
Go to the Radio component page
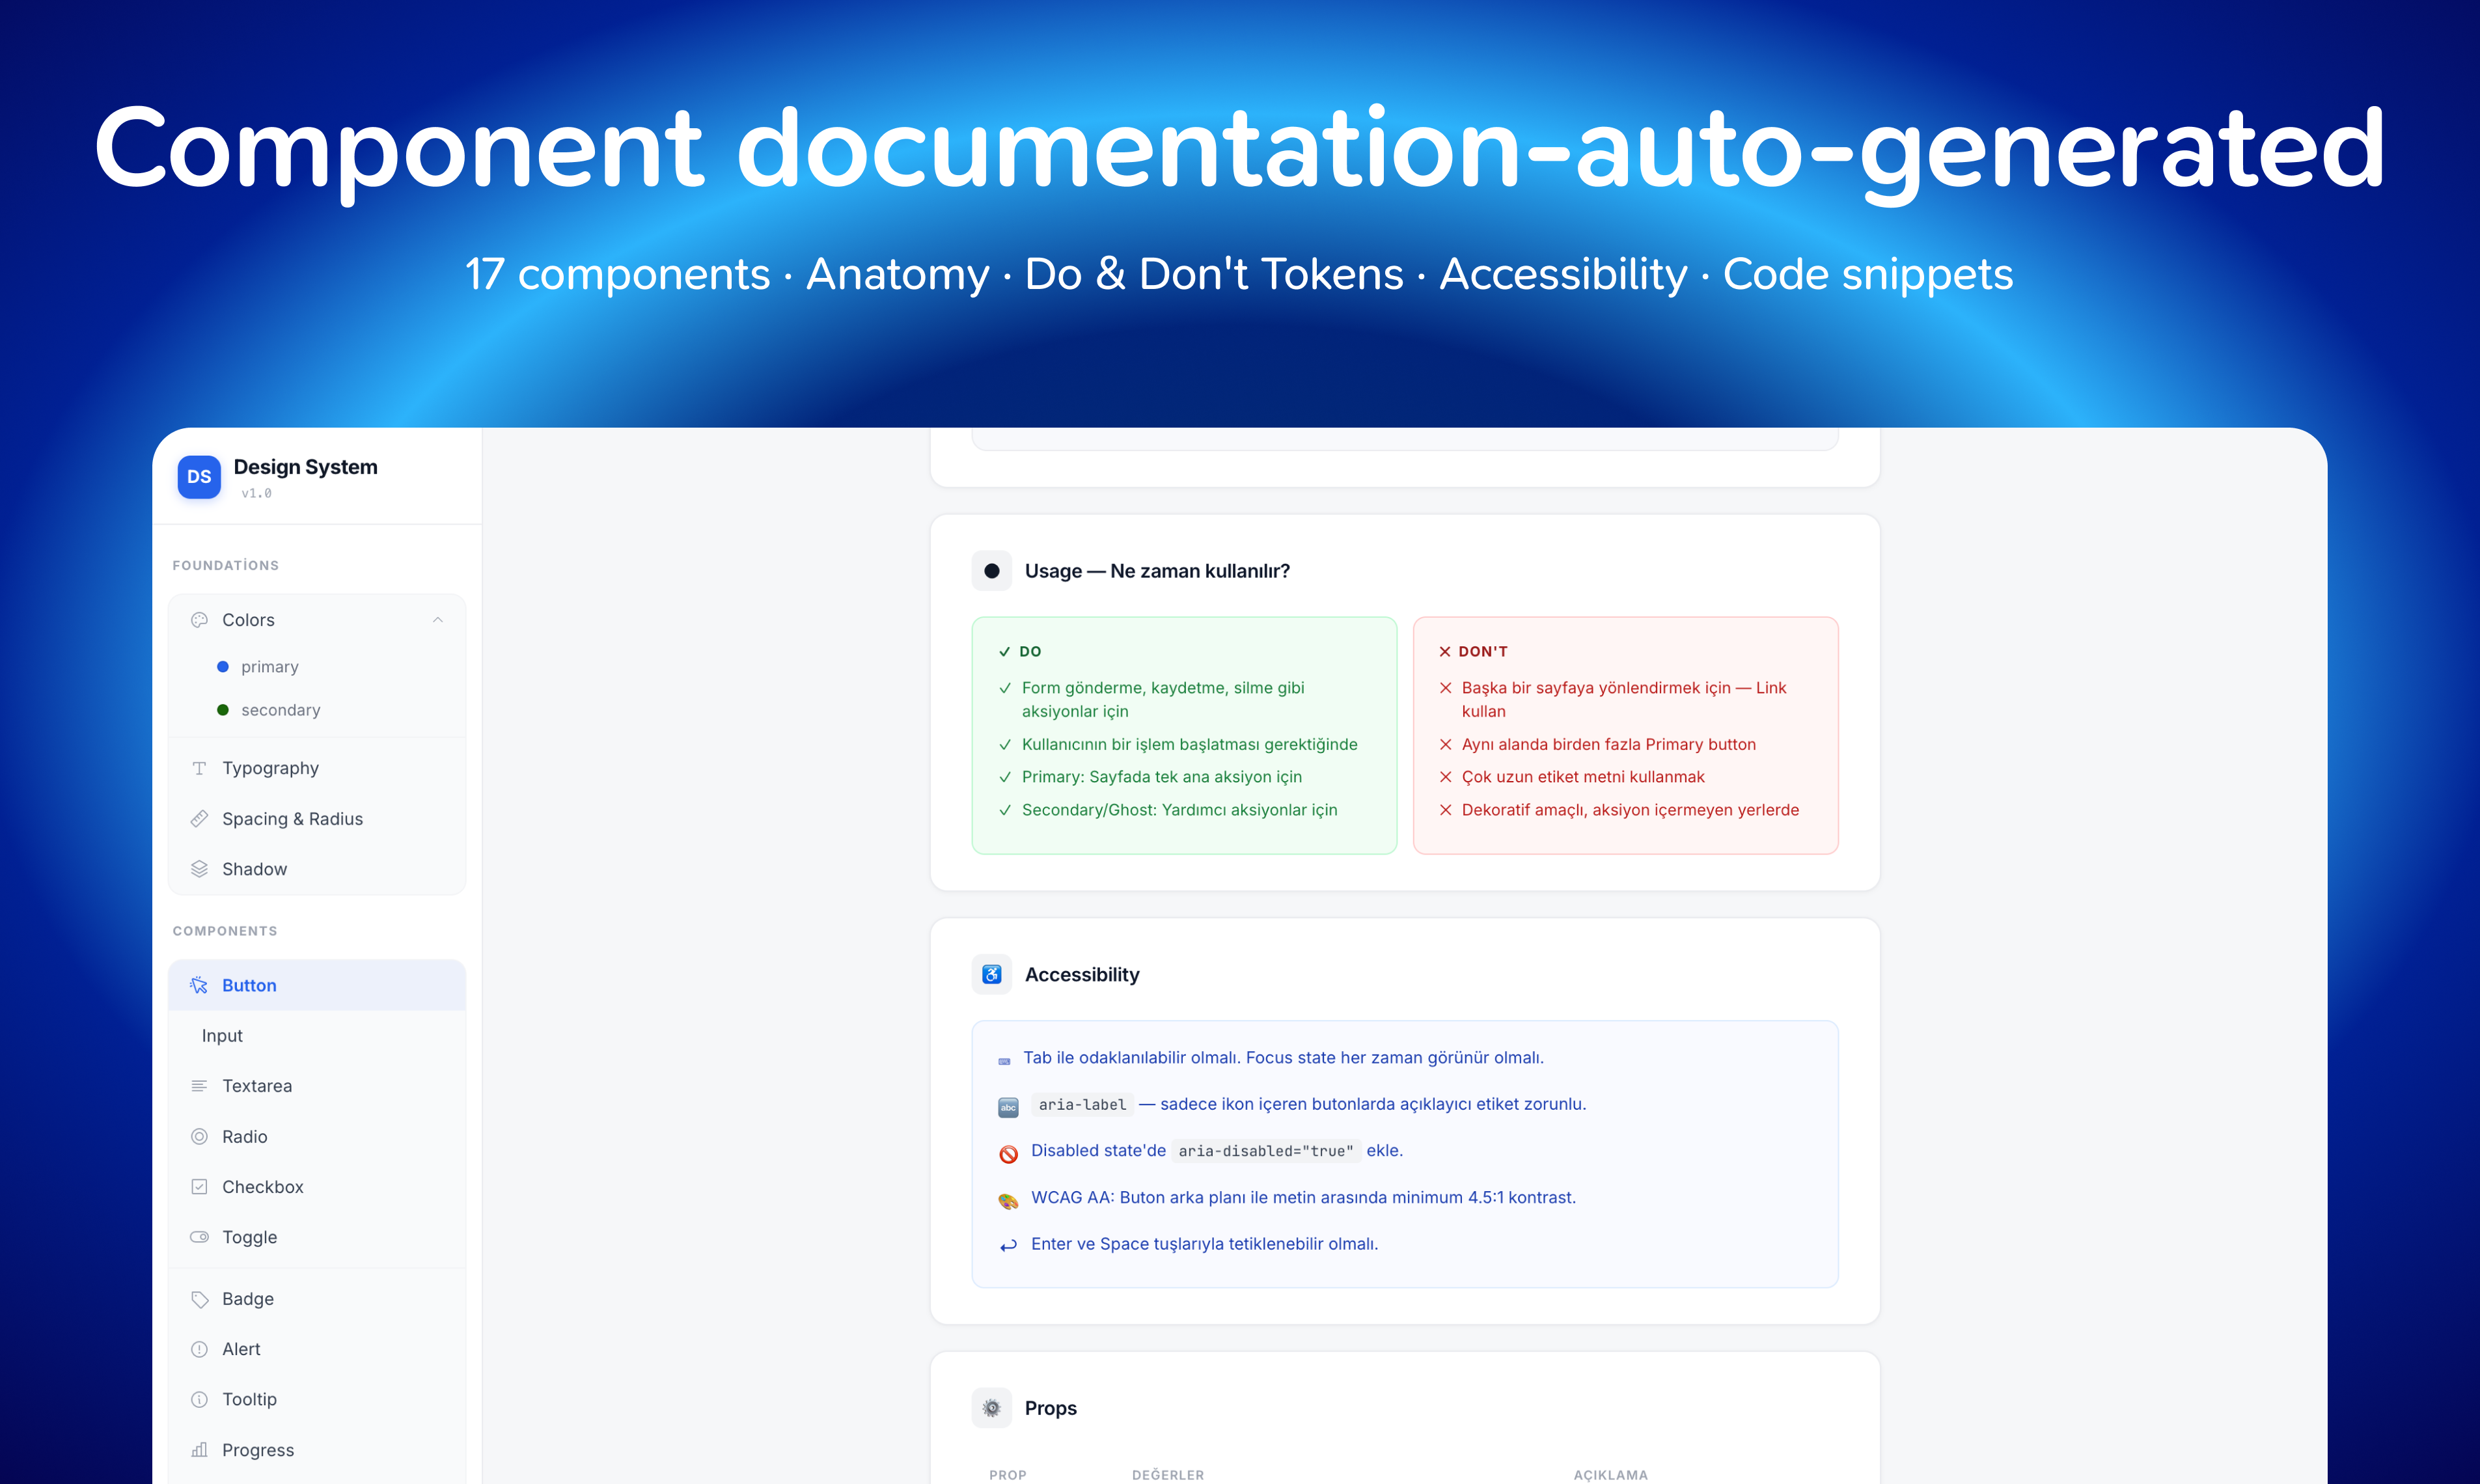317,1137
